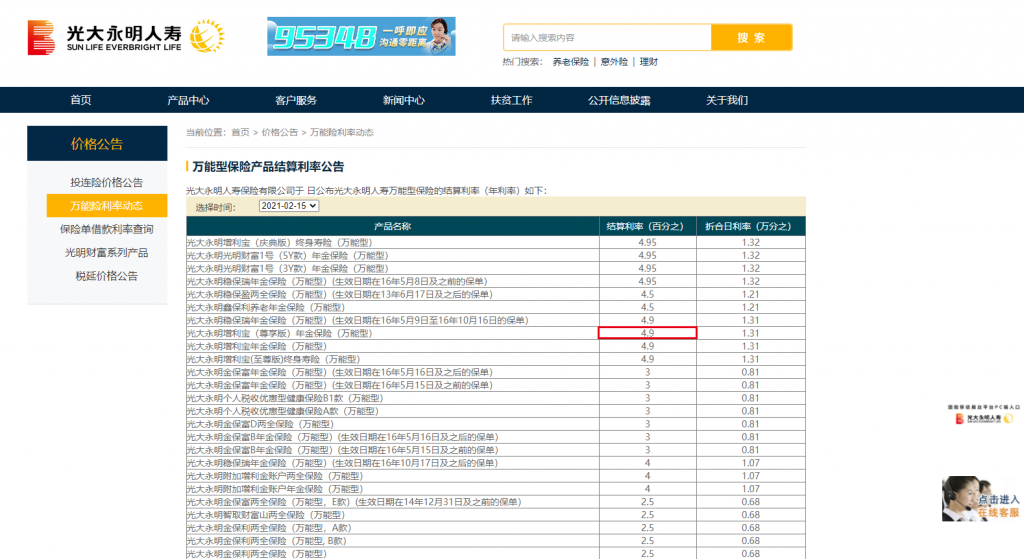Select row 光大永明增利宝(庆典版)终身寿险
The image size is (1024, 559).
[x=496, y=242]
